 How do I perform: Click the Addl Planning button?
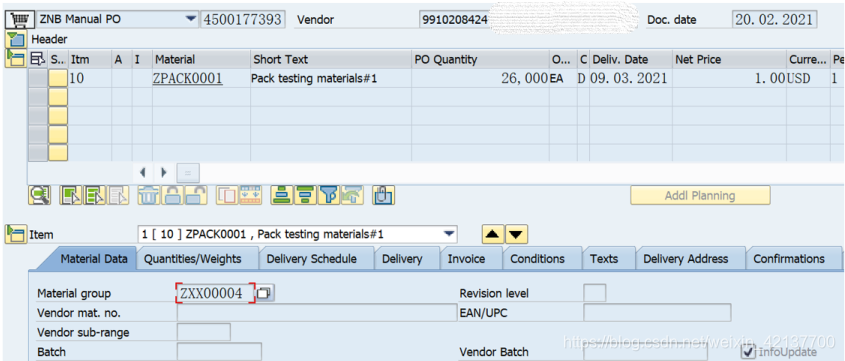(x=700, y=195)
